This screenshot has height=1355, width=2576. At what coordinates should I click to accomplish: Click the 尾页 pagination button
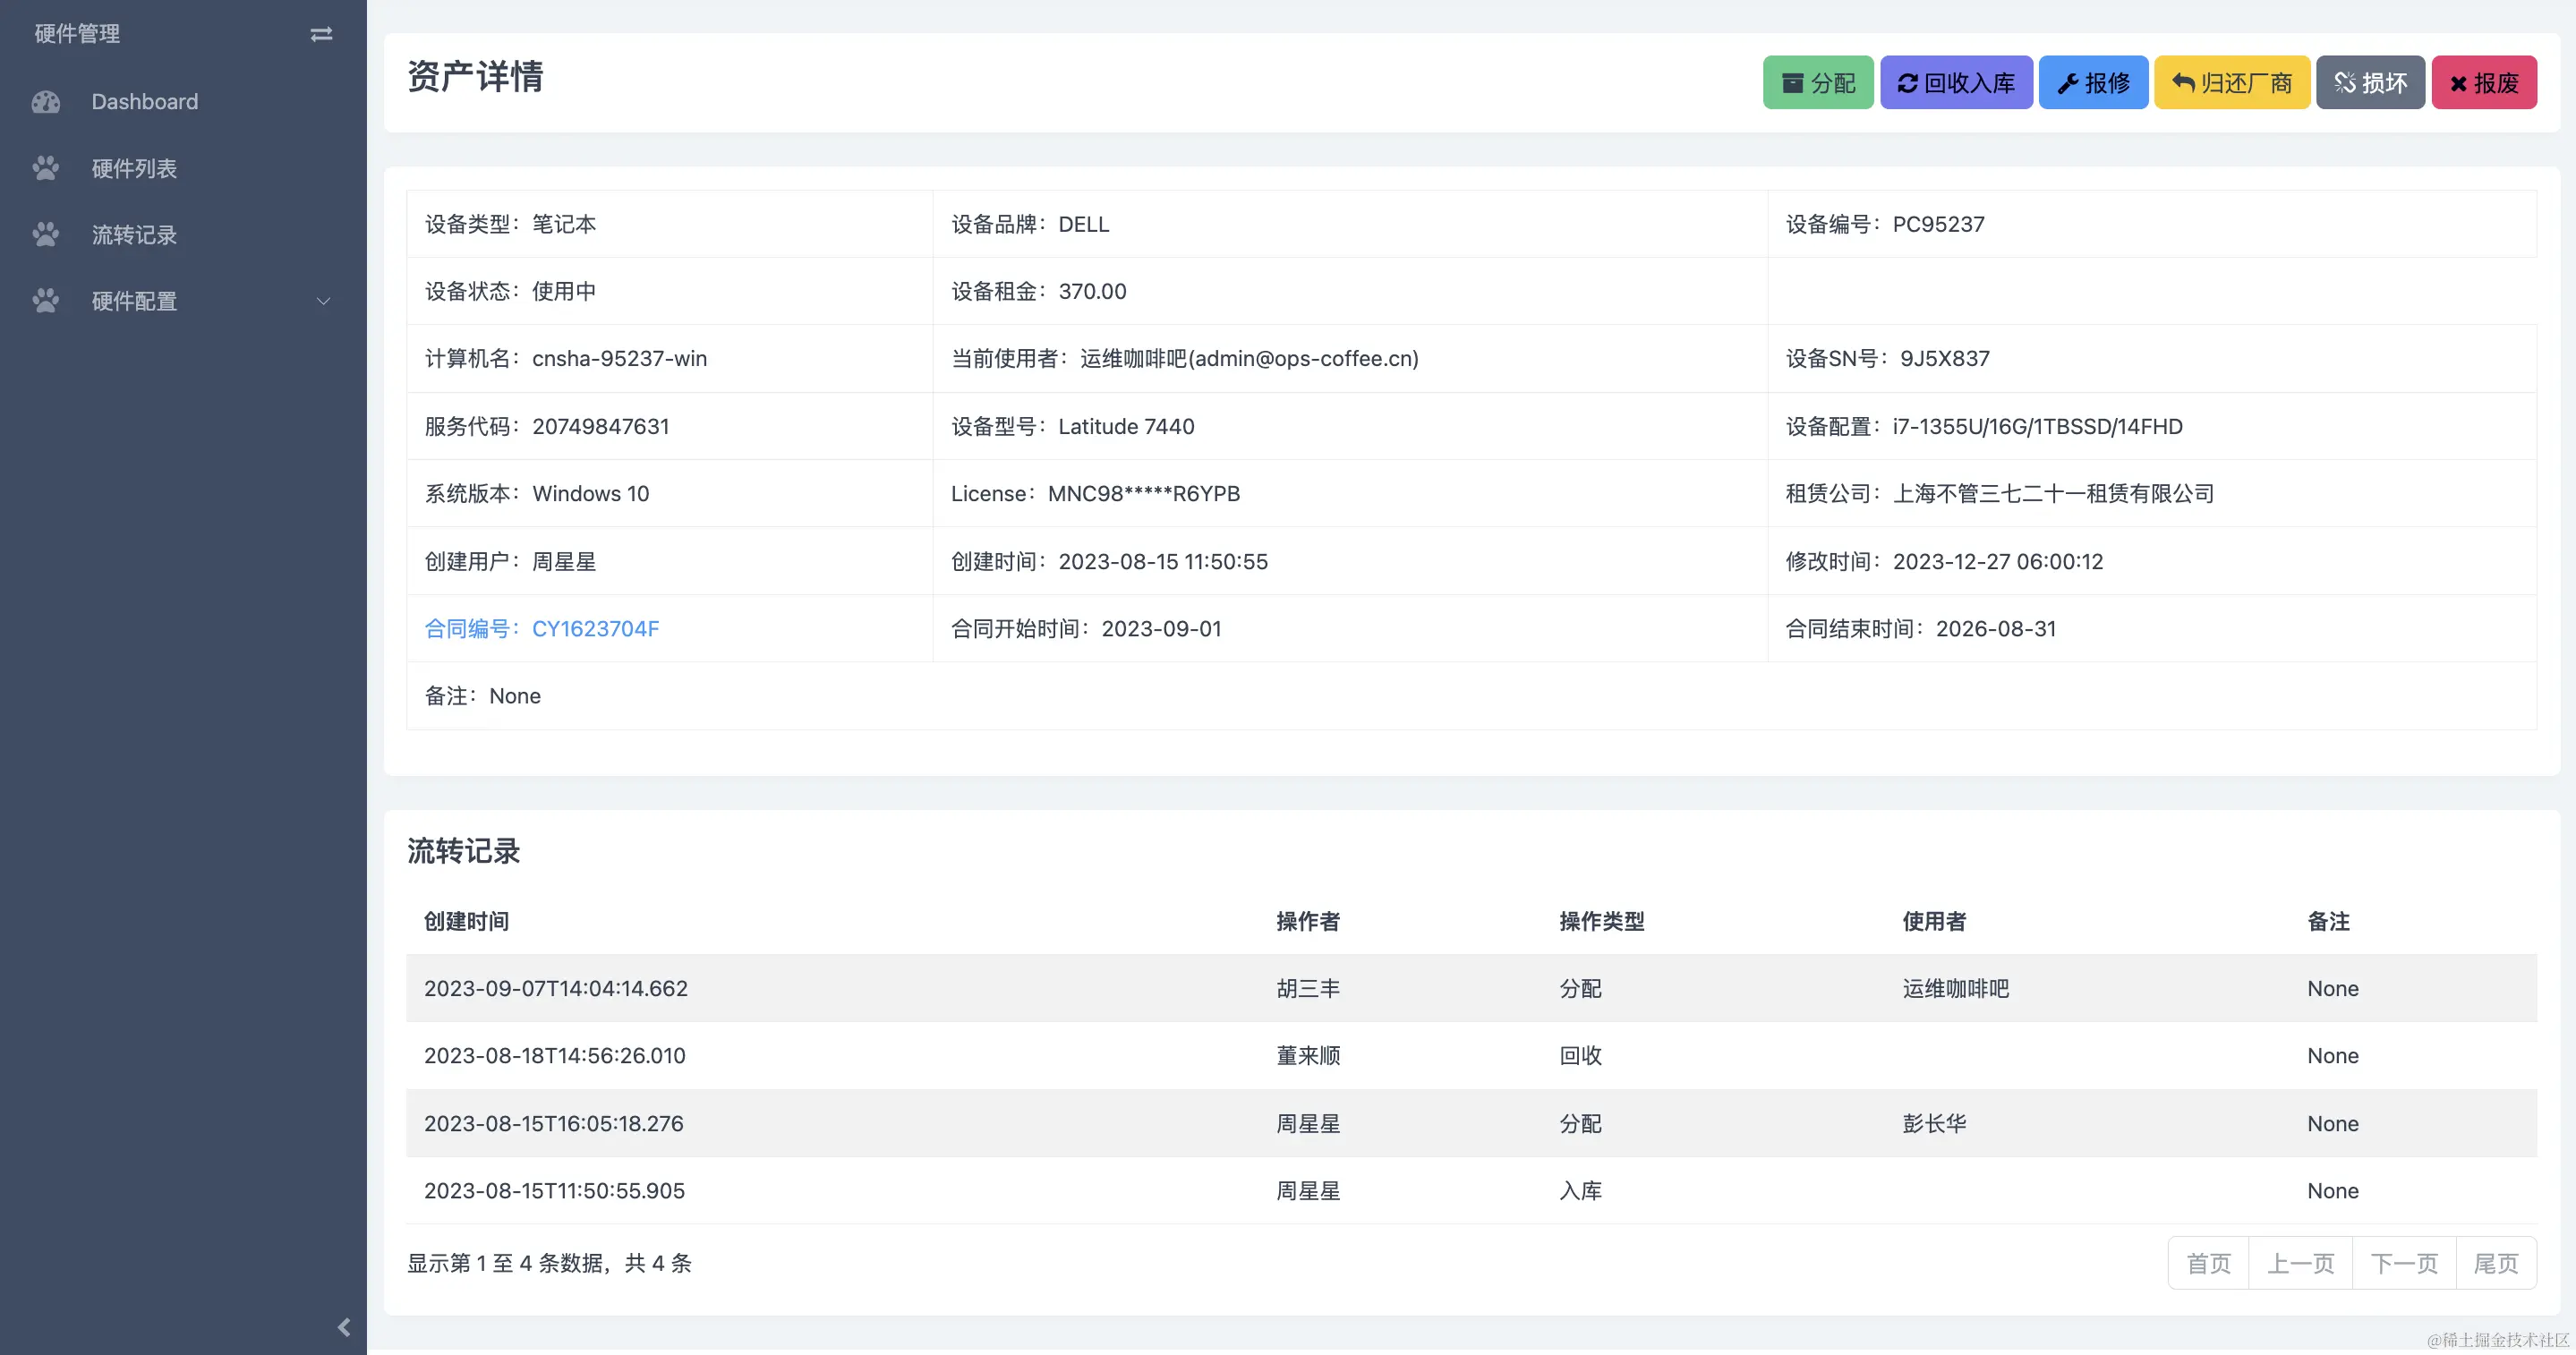tap(2495, 1263)
